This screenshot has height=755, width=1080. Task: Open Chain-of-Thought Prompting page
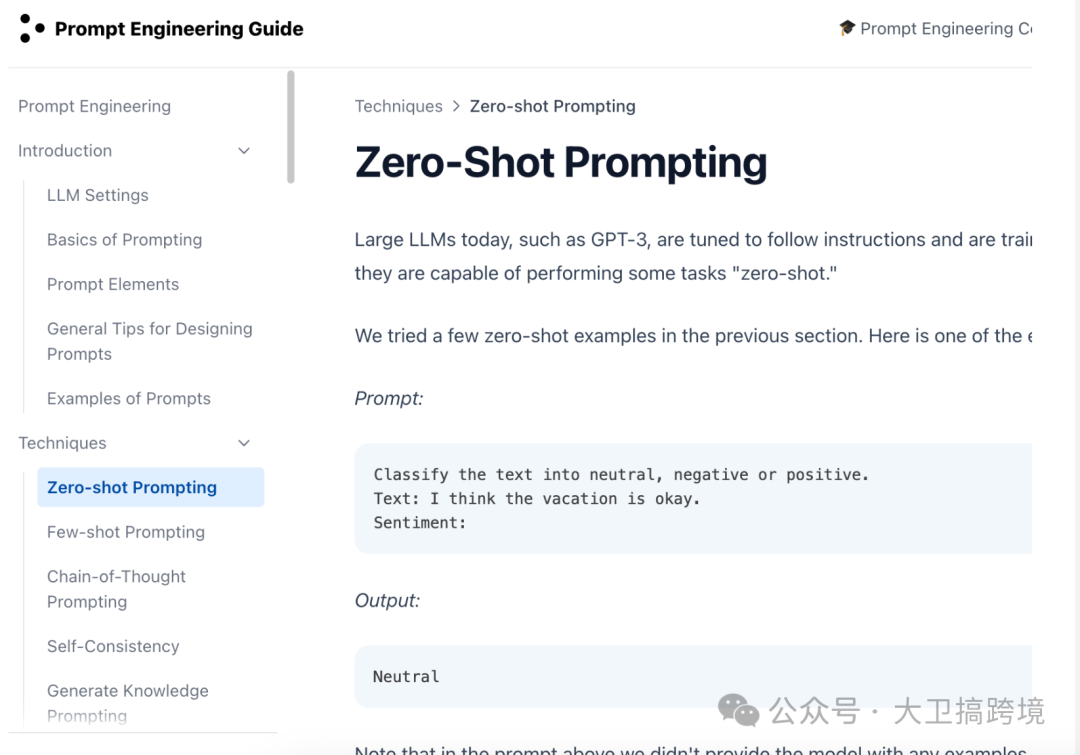point(116,589)
